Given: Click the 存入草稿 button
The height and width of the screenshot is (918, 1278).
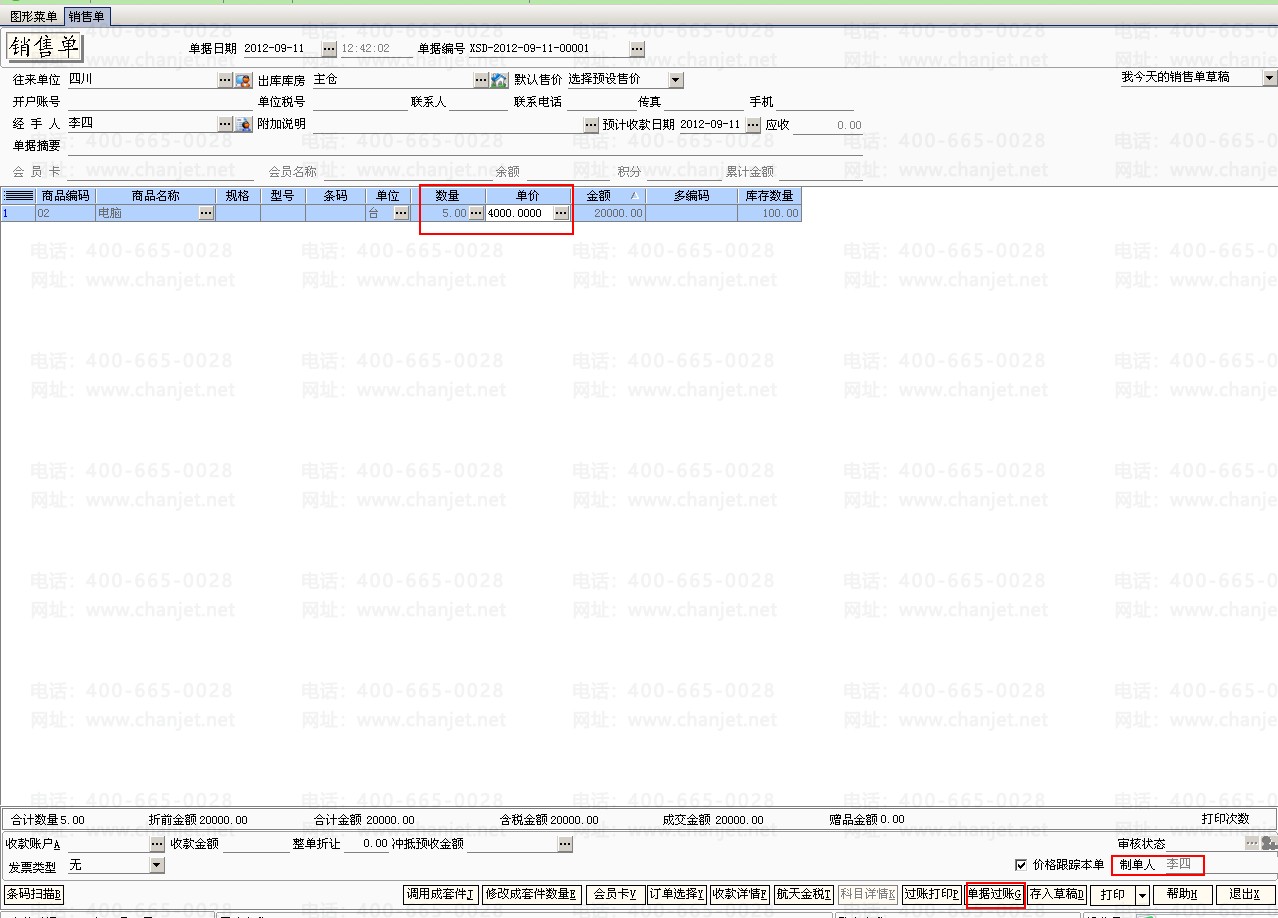Looking at the screenshot, I should pyautogui.click(x=1056, y=894).
